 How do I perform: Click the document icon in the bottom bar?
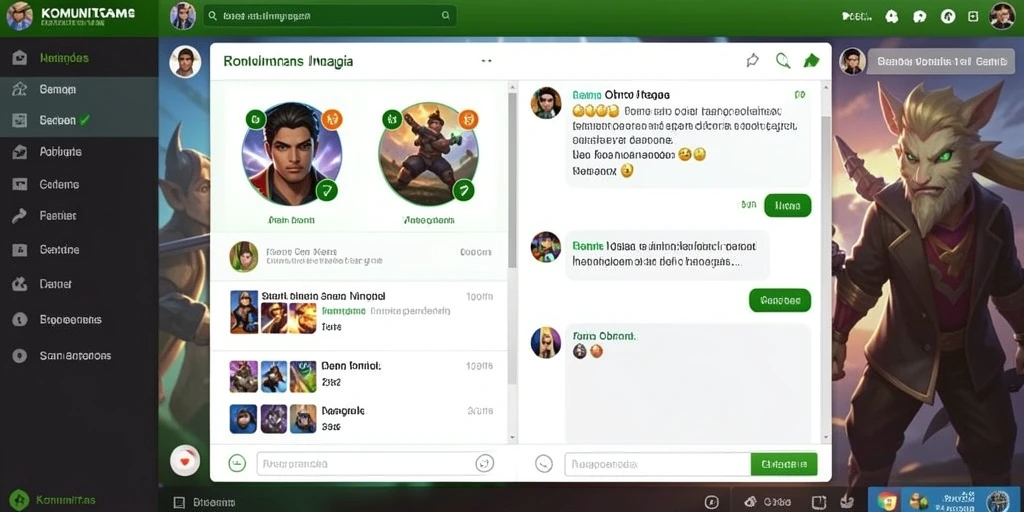click(x=179, y=503)
